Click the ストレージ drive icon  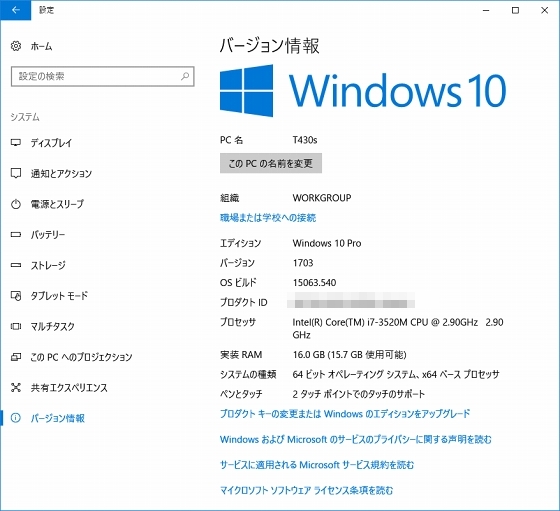click(16, 265)
